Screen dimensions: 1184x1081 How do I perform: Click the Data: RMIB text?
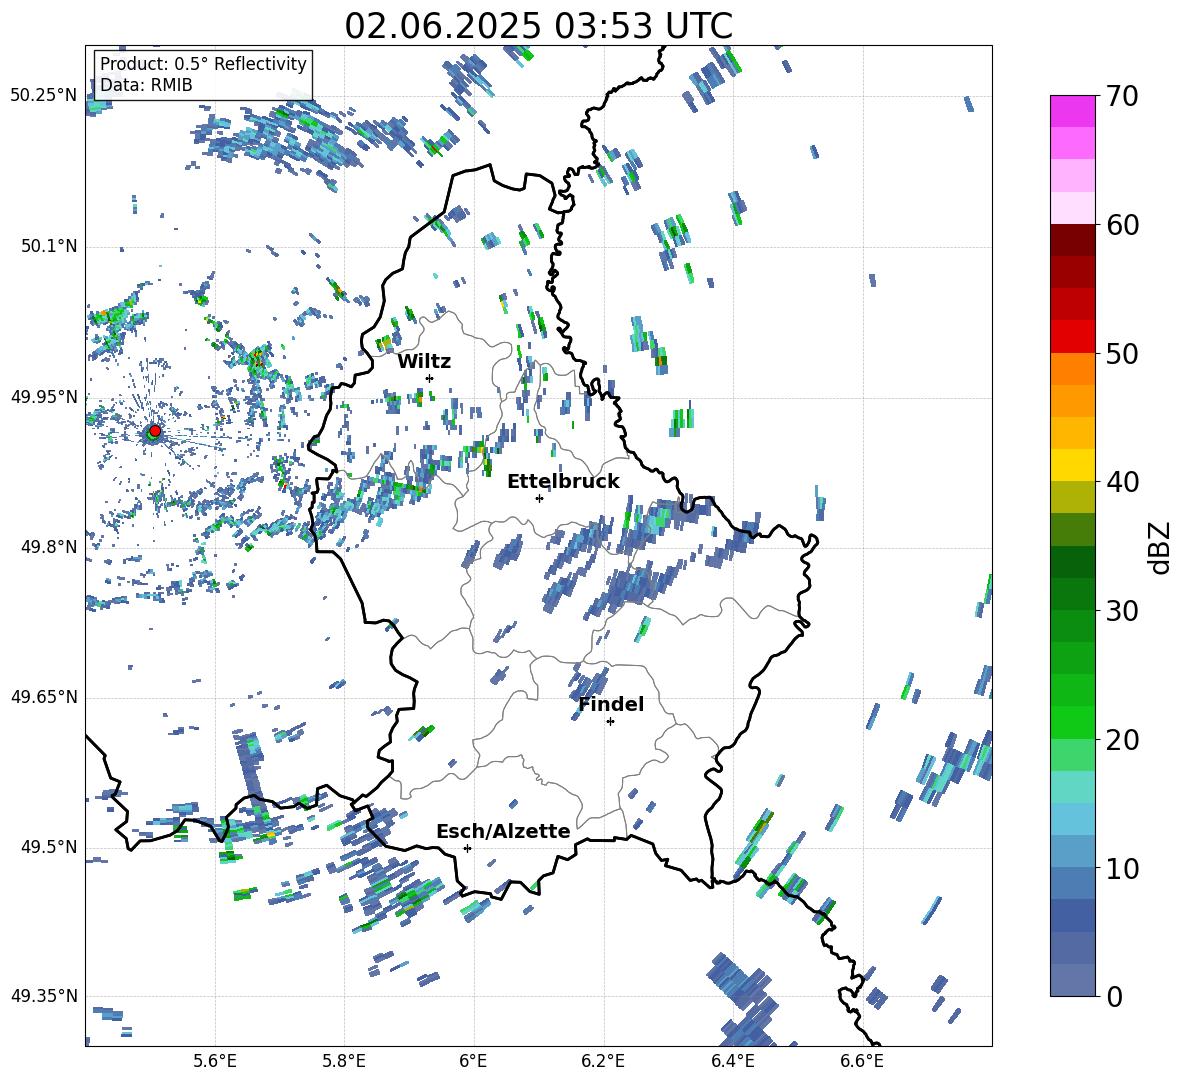(146, 85)
